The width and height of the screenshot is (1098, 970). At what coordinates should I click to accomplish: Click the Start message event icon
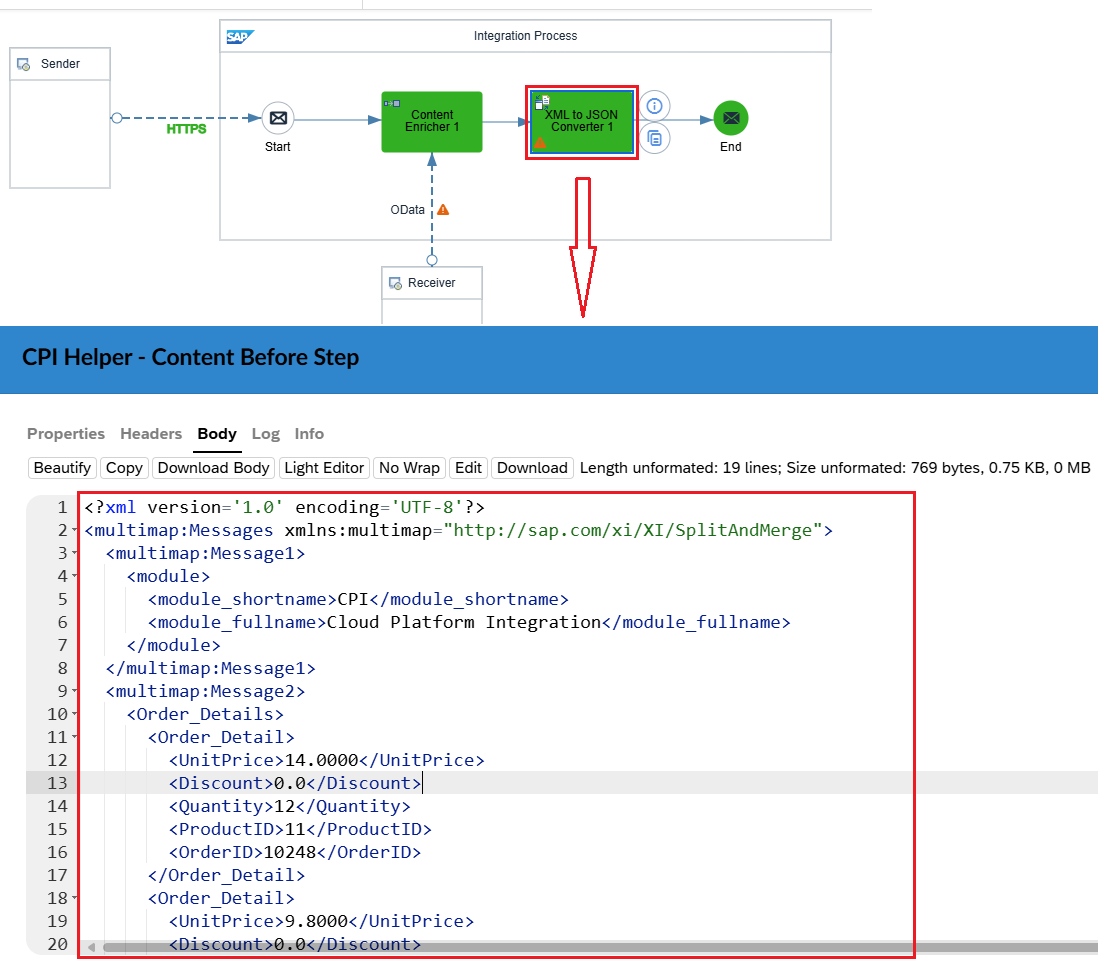pyautogui.click(x=278, y=118)
